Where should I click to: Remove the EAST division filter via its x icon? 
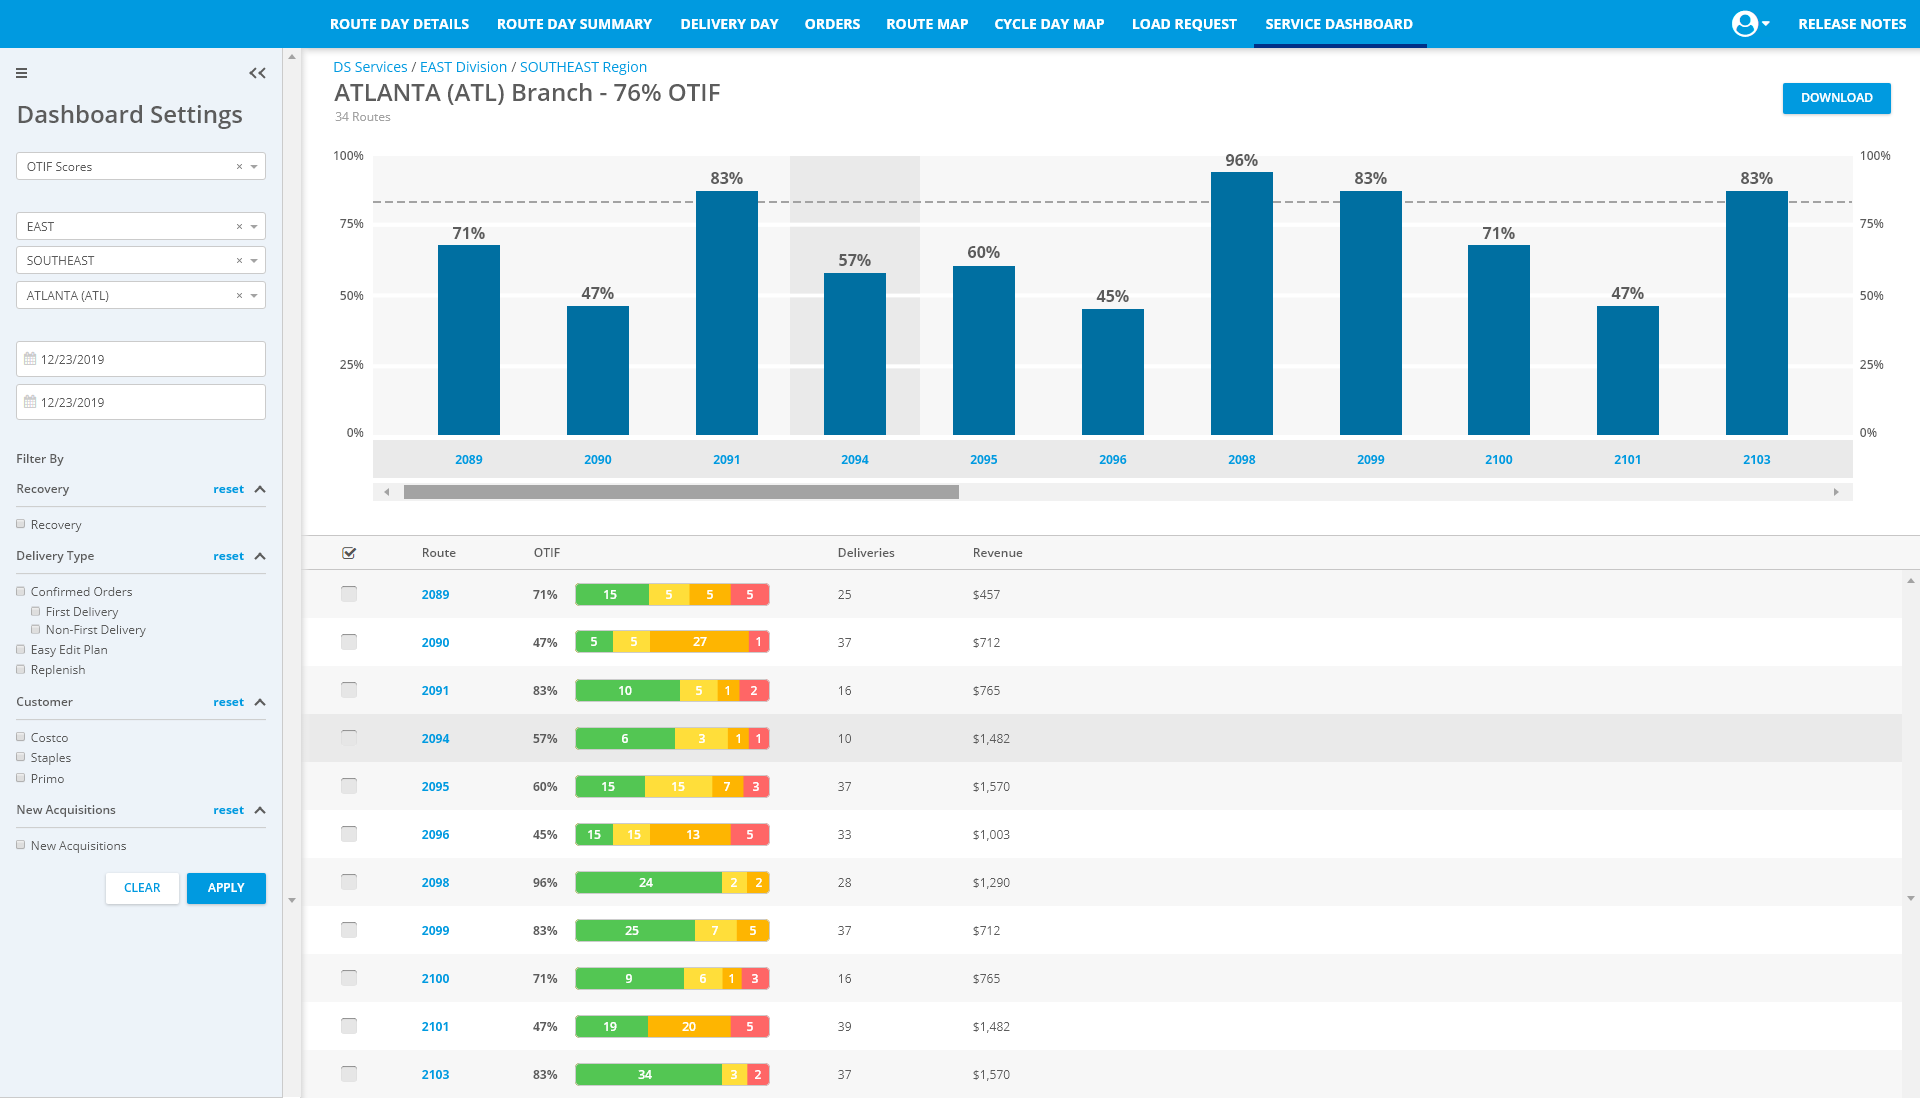[x=239, y=226]
